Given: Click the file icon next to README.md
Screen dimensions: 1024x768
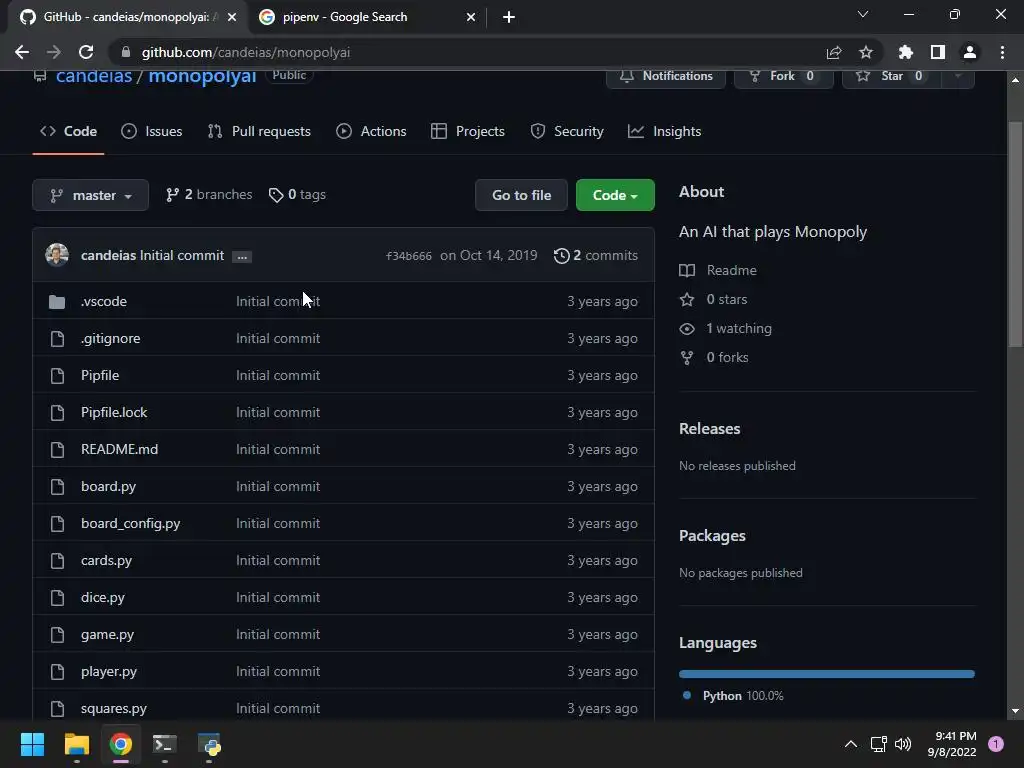Looking at the screenshot, I should [57, 449].
